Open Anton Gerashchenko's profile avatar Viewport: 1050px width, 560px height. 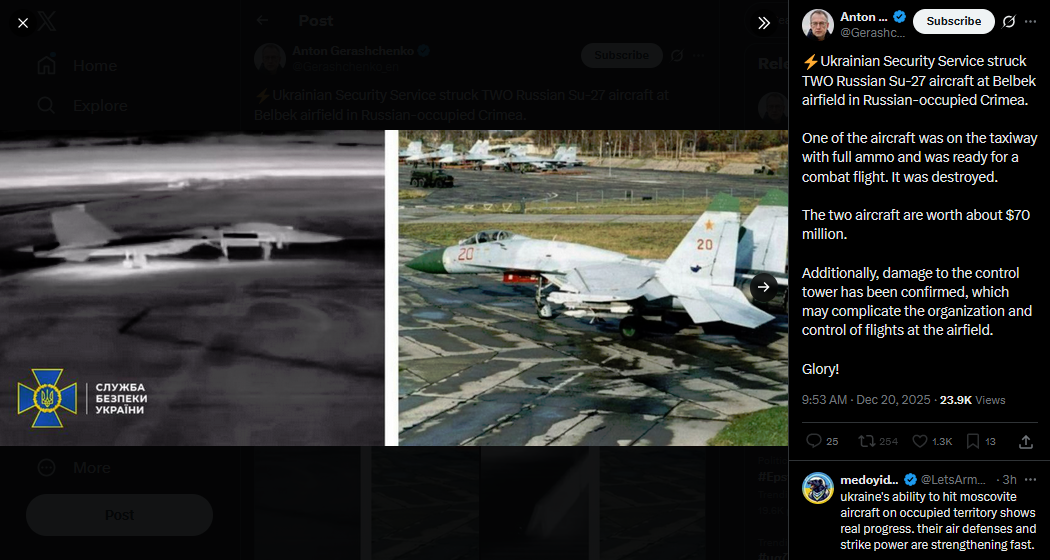pos(818,25)
